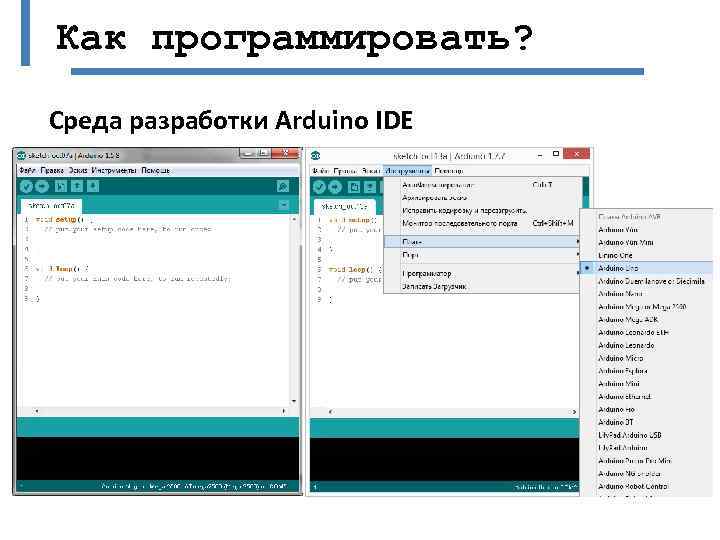Choose Arduino Robot Control board entry
Viewport: 720px width, 540px height.
pos(647,487)
